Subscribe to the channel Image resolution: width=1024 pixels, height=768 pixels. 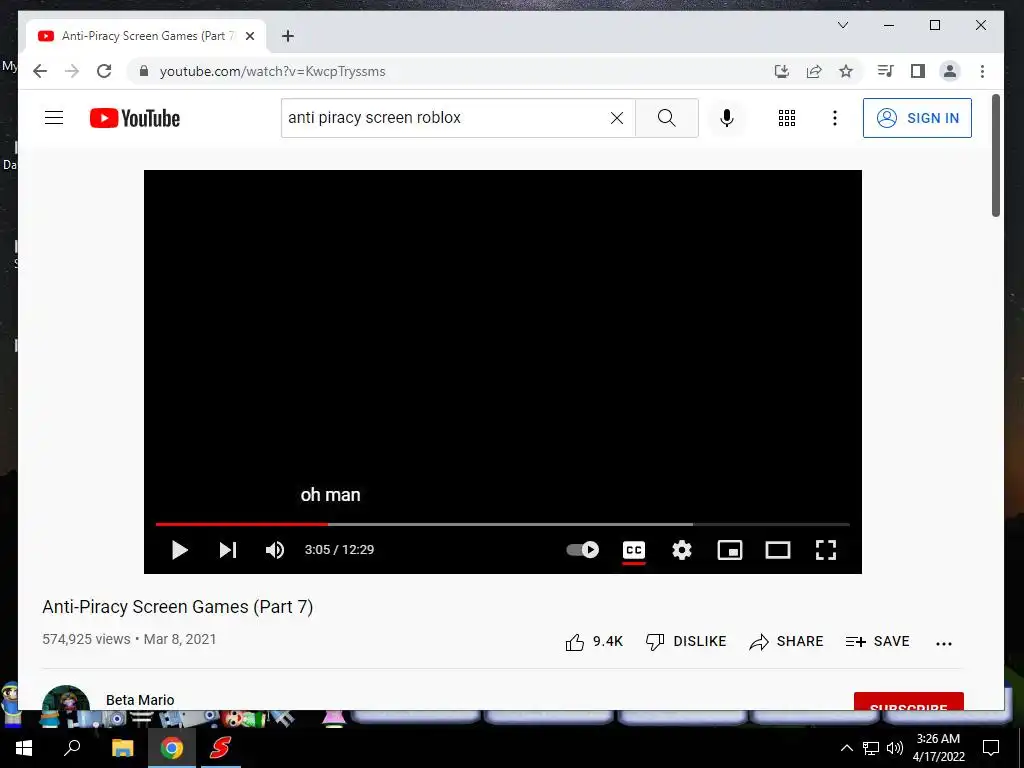pyautogui.click(x=908, y=701)
